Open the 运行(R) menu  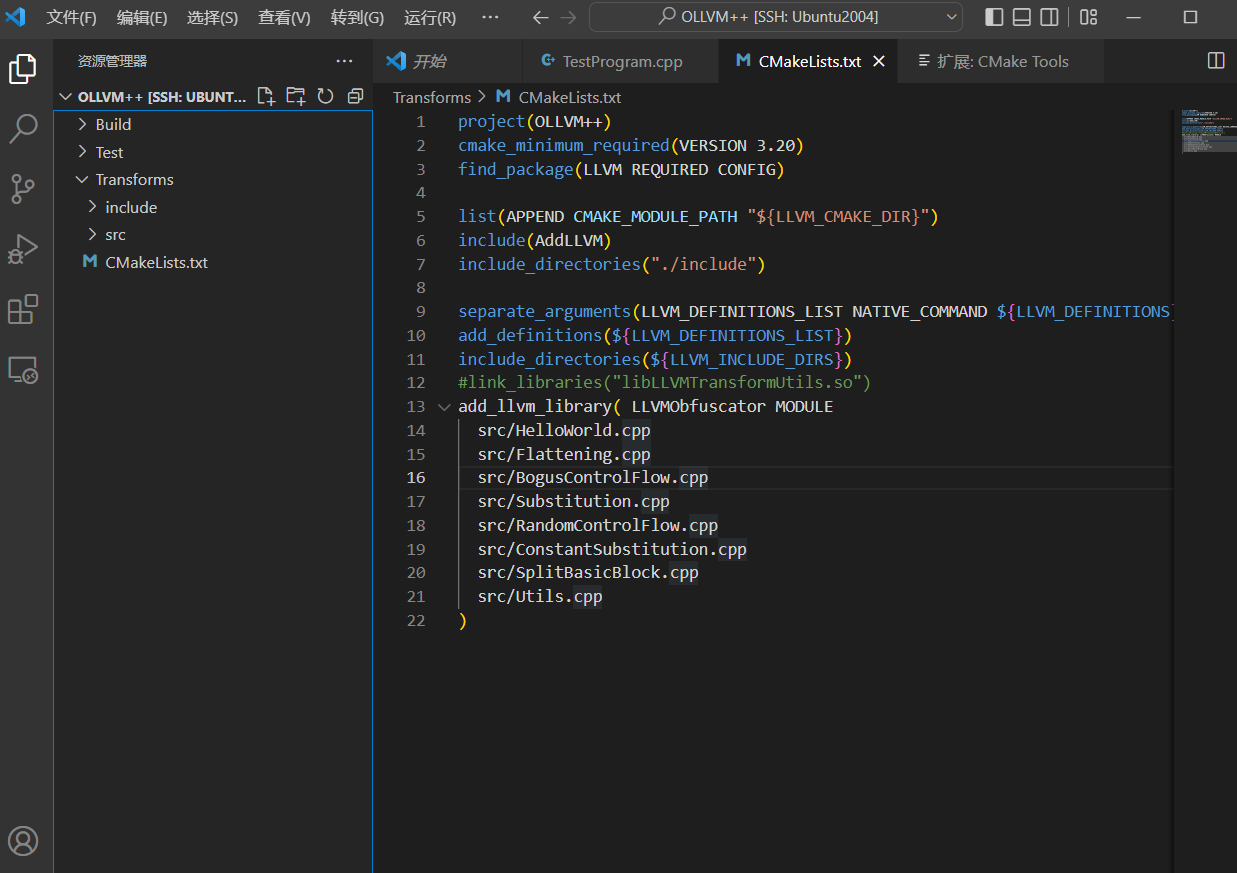tap(430, 17)
